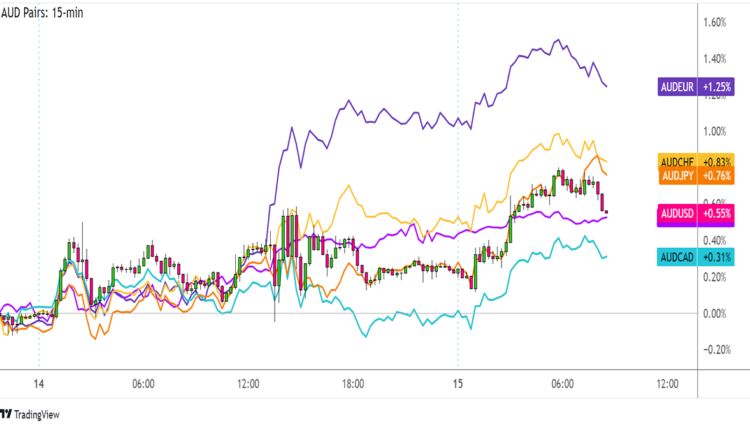Click the AUDCAD +0.31% value tag

point(718,257)
